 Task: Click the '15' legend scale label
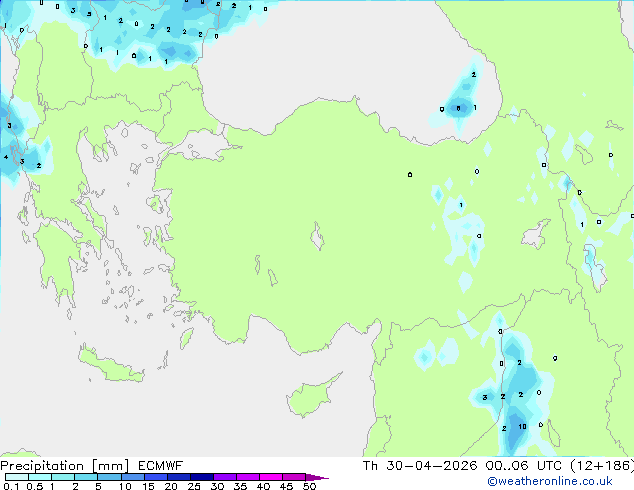click(148, 486)
